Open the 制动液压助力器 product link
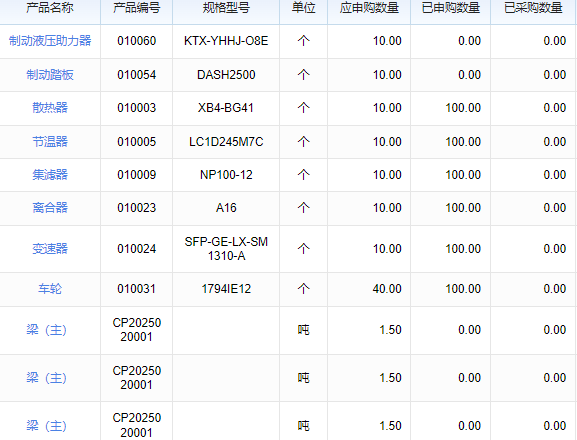Screen dimensions: 577x440 pos(50,40)
